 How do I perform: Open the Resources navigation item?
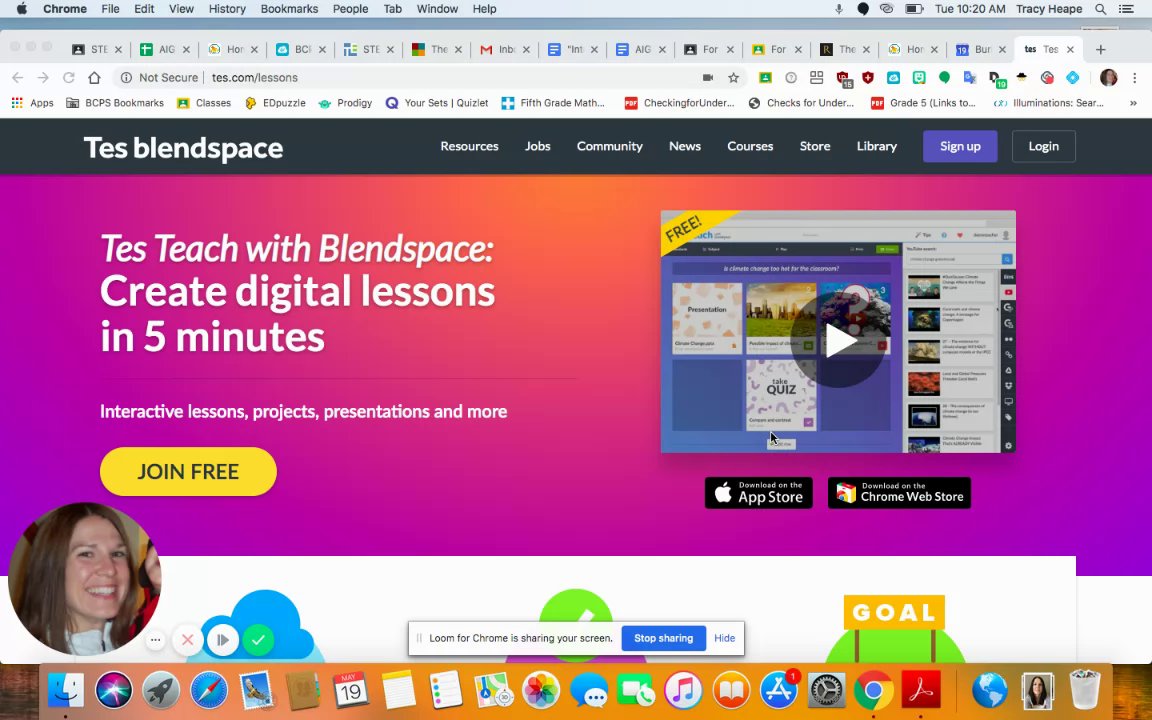point(469,146)
